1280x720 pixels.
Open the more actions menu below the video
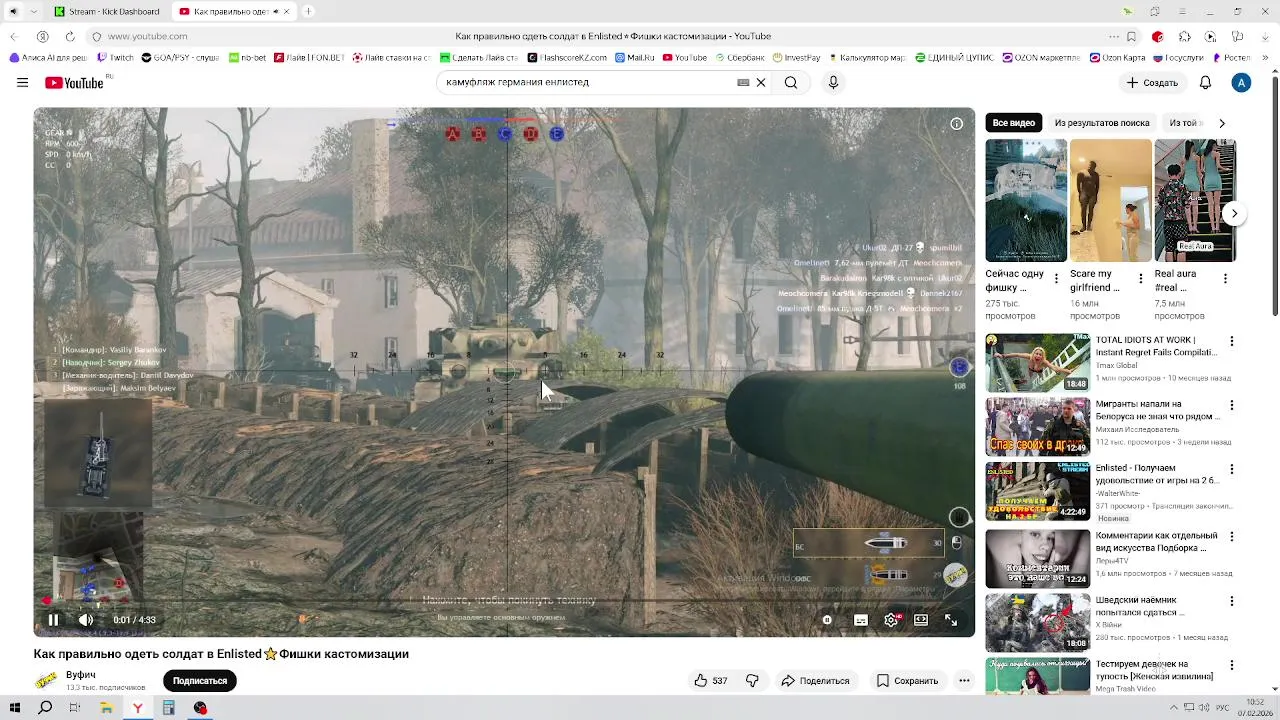pyautogui.click(x=964, y=681)
